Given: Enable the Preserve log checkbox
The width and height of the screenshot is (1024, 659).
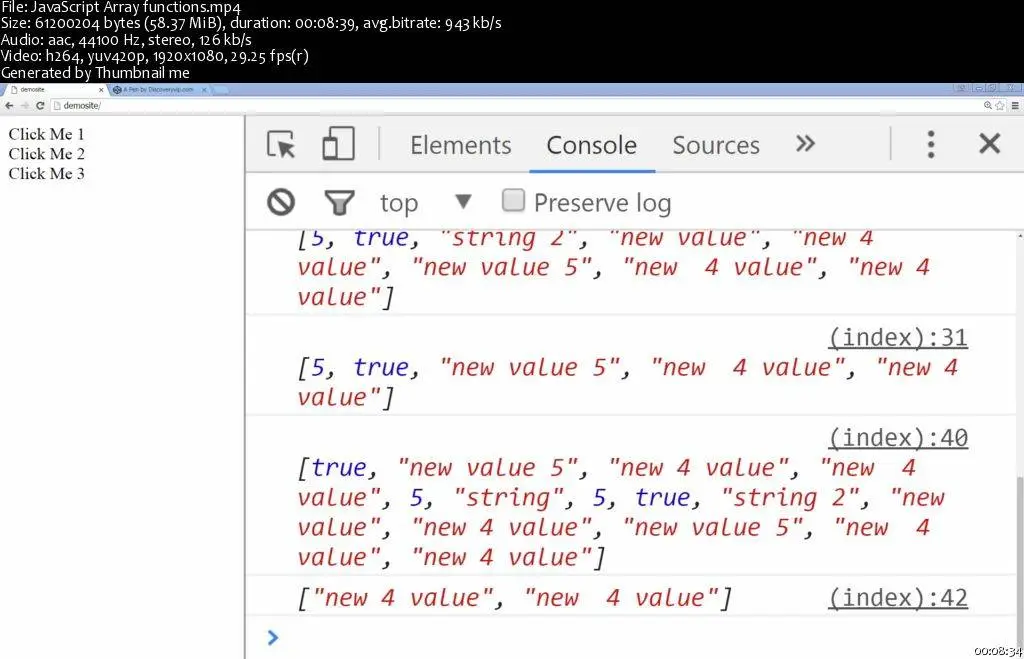Looking at the screenshot, I should [x=513, y=200].
